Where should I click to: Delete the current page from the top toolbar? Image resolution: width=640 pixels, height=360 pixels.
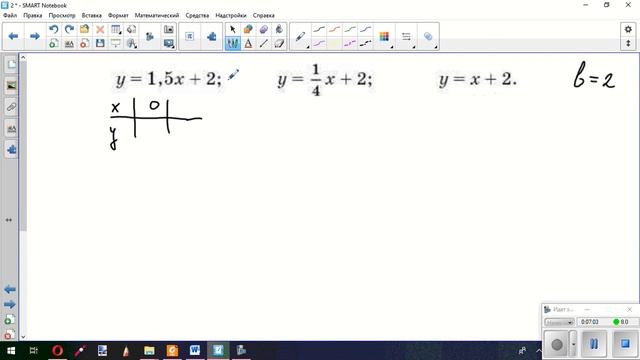[x=84, y=43]
